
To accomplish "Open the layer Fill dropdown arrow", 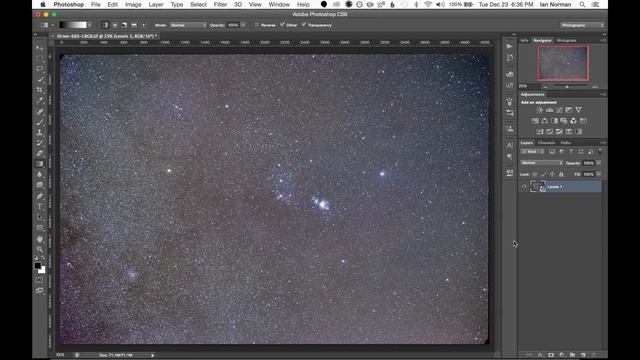I will (598, 174).
